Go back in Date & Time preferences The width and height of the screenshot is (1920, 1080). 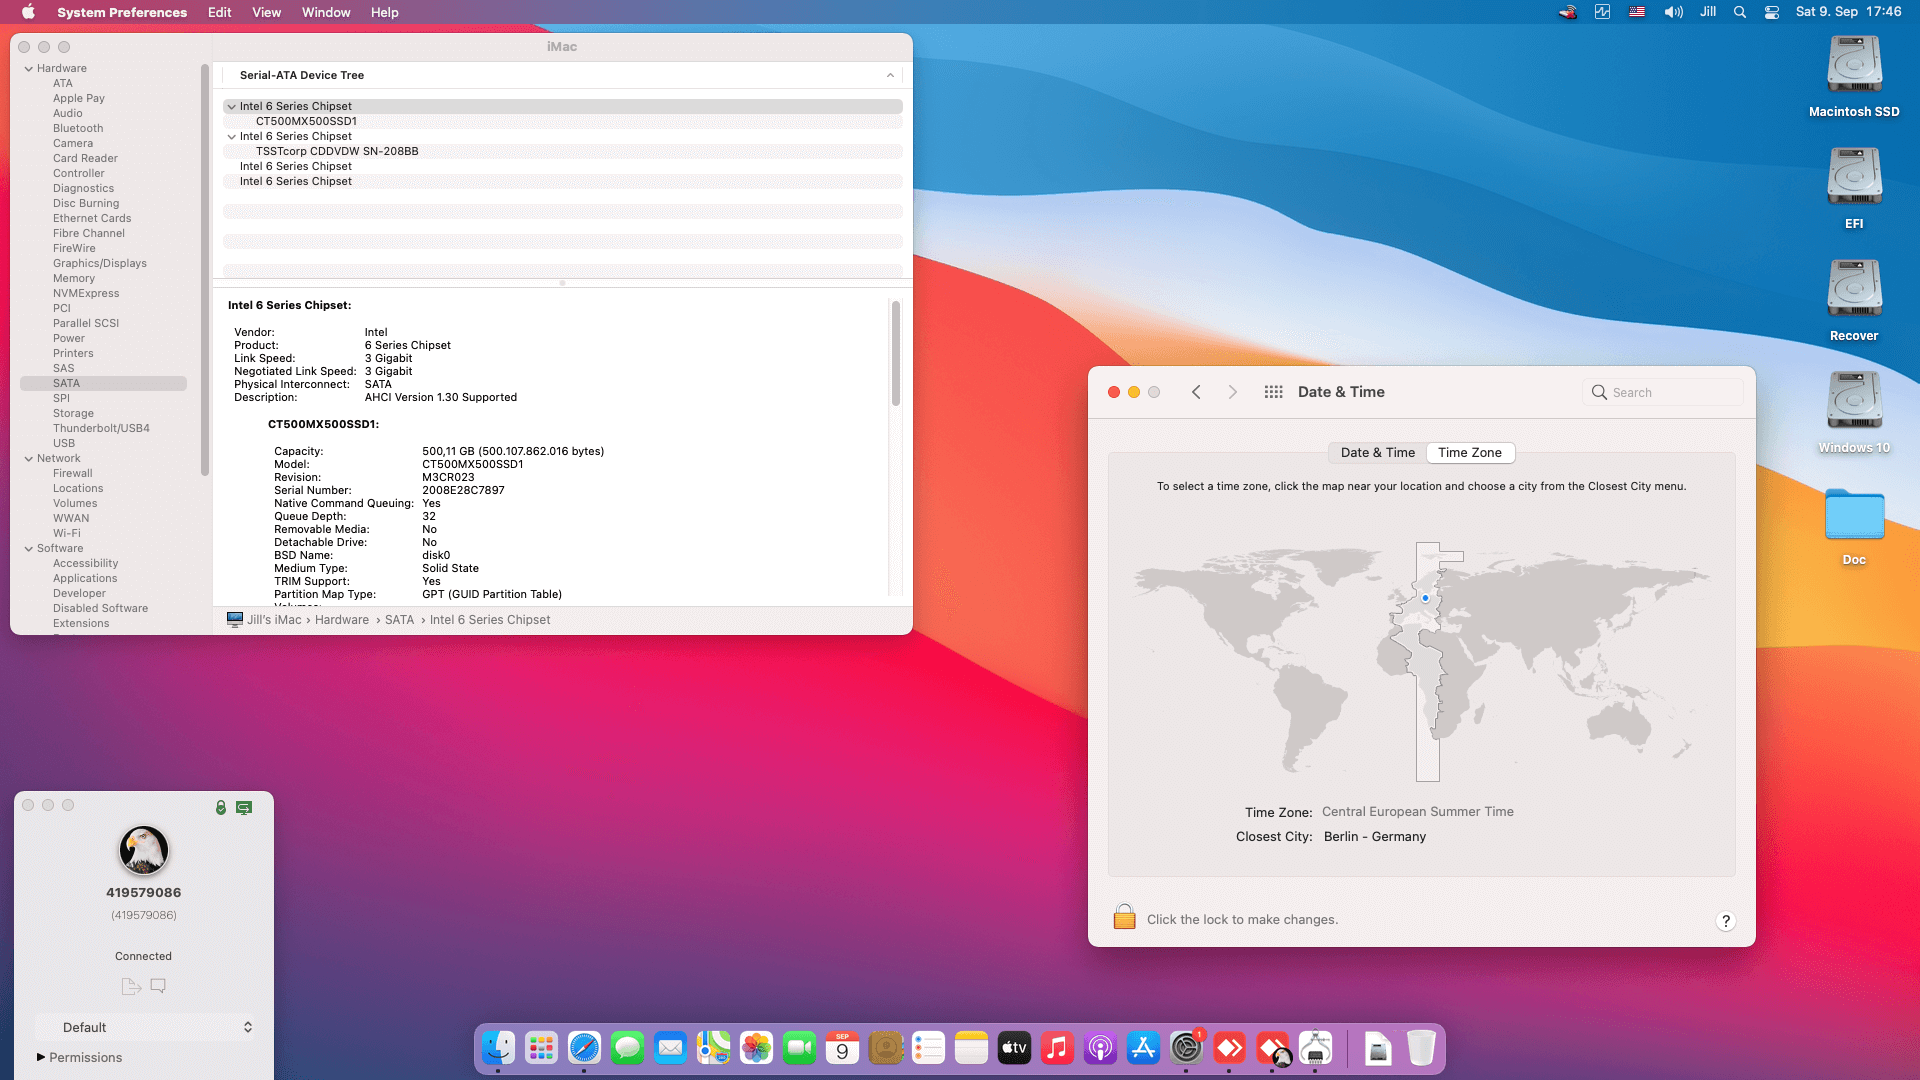pos(1196,392)
